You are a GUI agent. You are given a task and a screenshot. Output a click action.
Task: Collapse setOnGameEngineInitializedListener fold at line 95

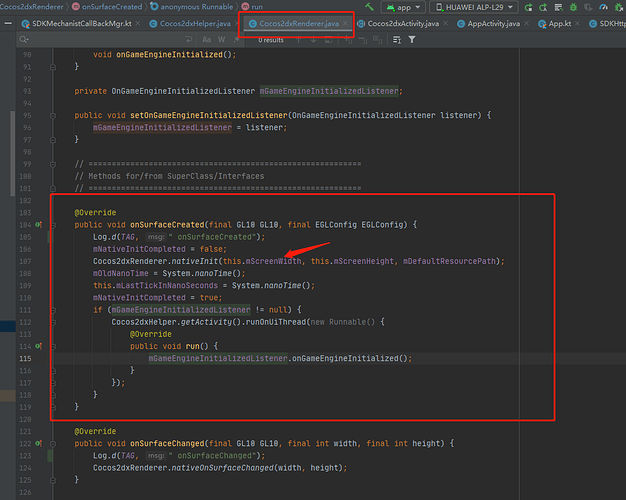[53, 115]
